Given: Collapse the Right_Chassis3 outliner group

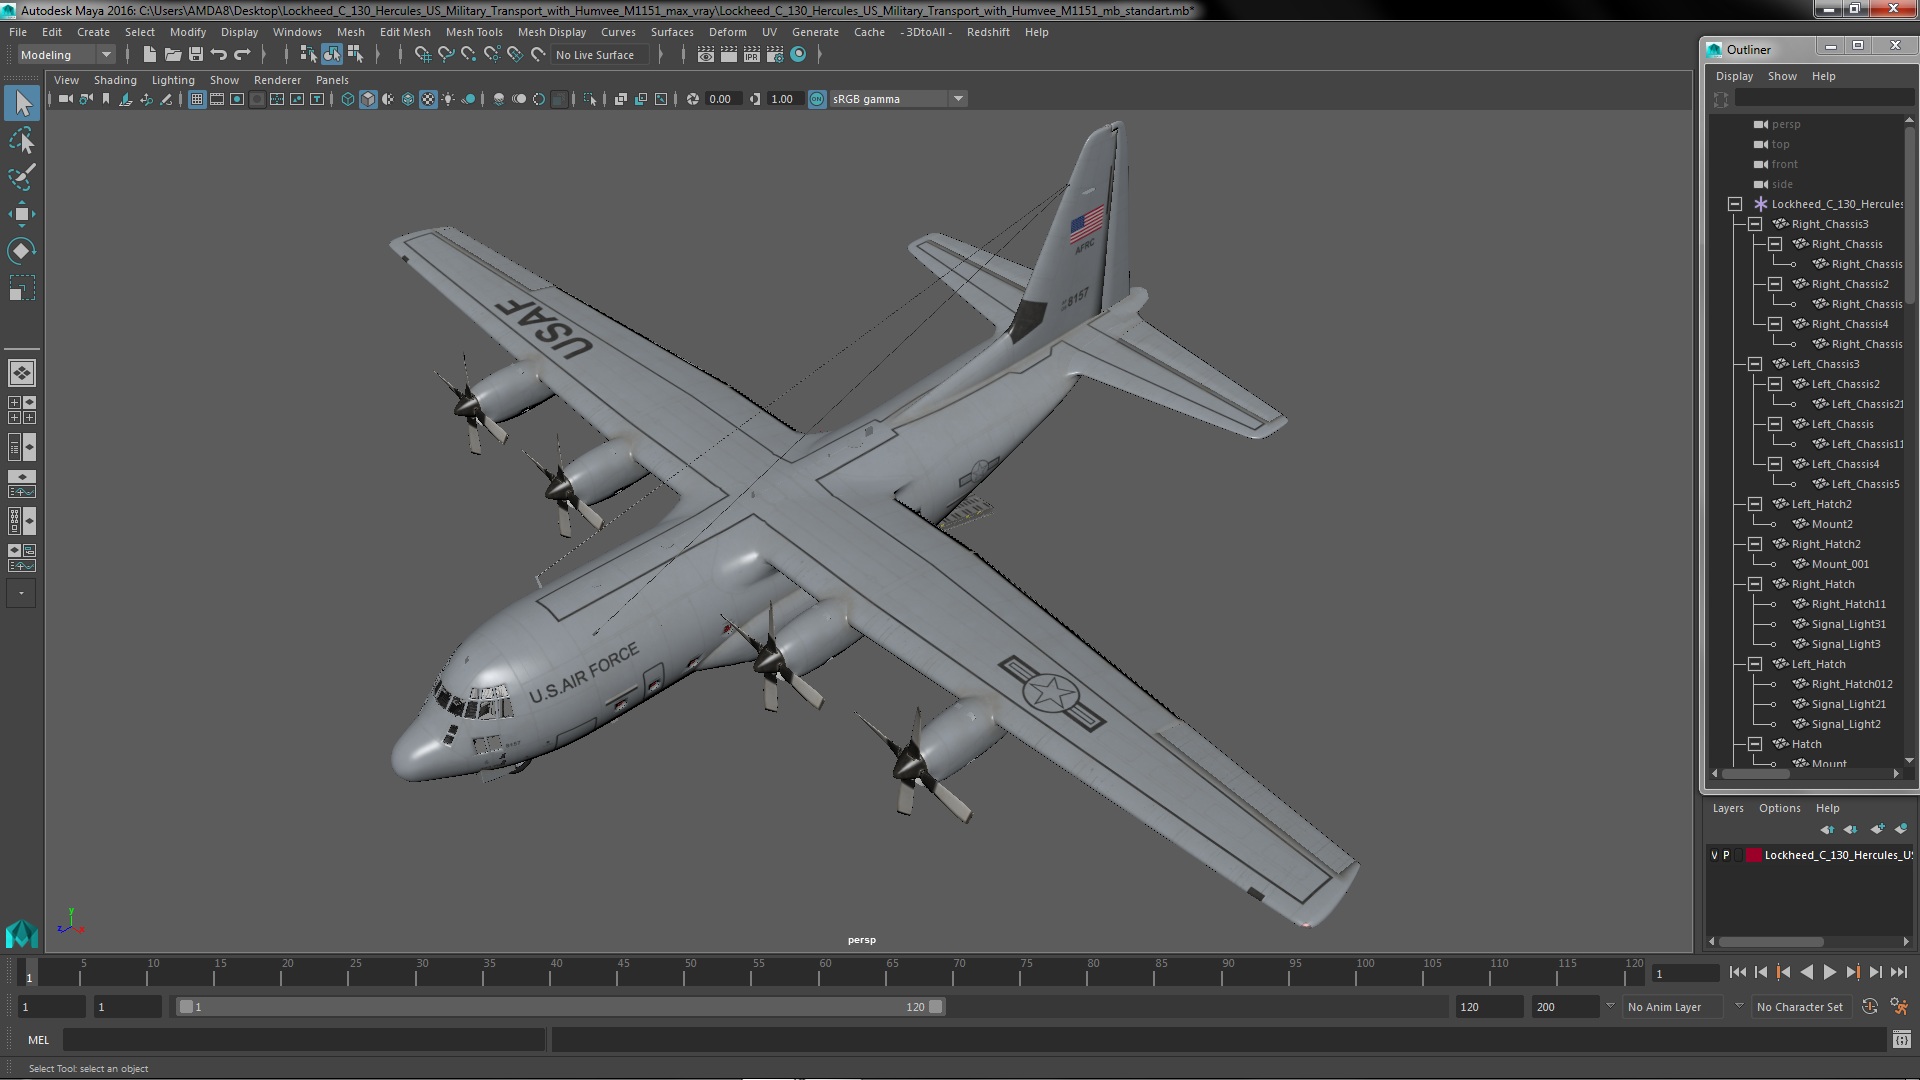Looking at the screenshot, I should click(x=1755, y=224).
